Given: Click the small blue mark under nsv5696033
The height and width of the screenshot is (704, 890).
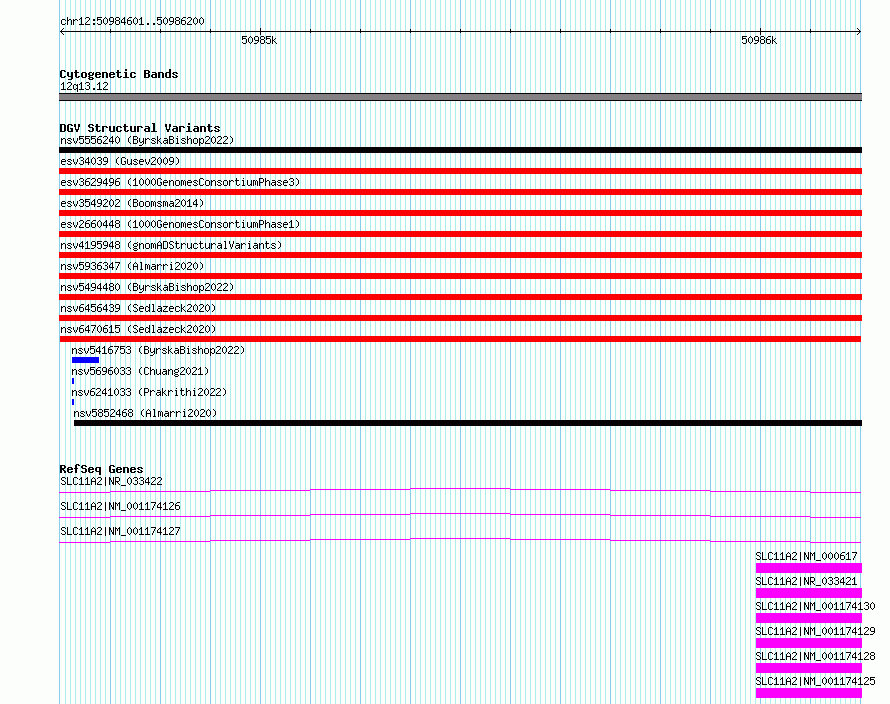Looking at the screenshot, I should click(x=73, y=381).
